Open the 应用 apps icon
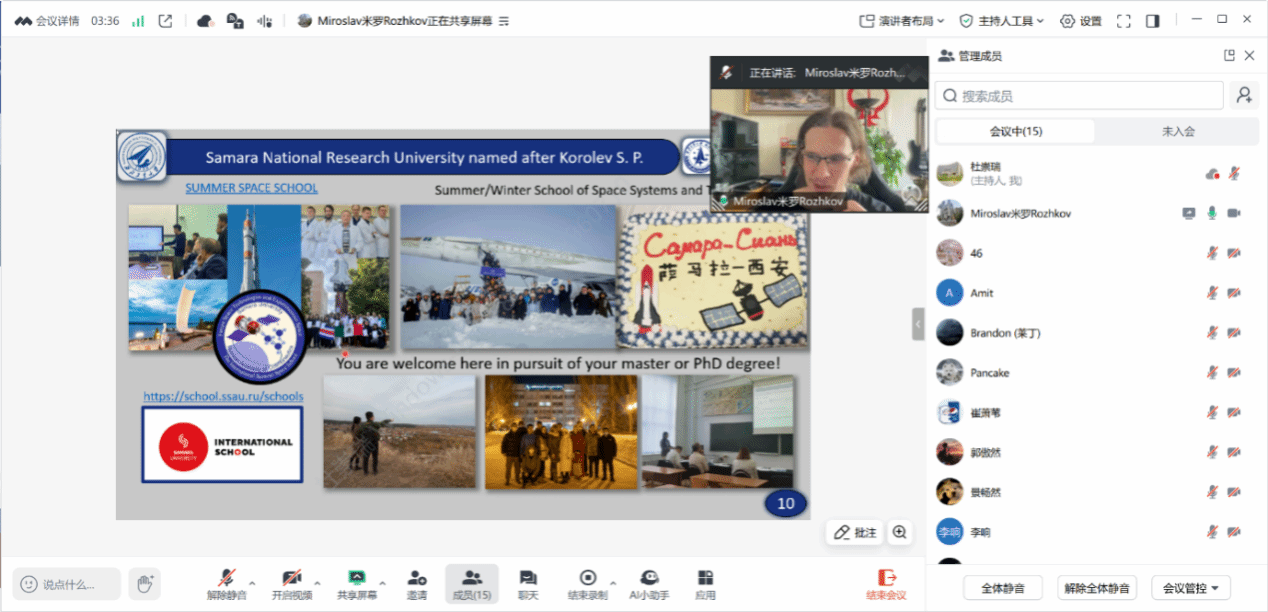The width and height of the screenshot is (1268, 612). pyautogui.click(x=705, y=584)
